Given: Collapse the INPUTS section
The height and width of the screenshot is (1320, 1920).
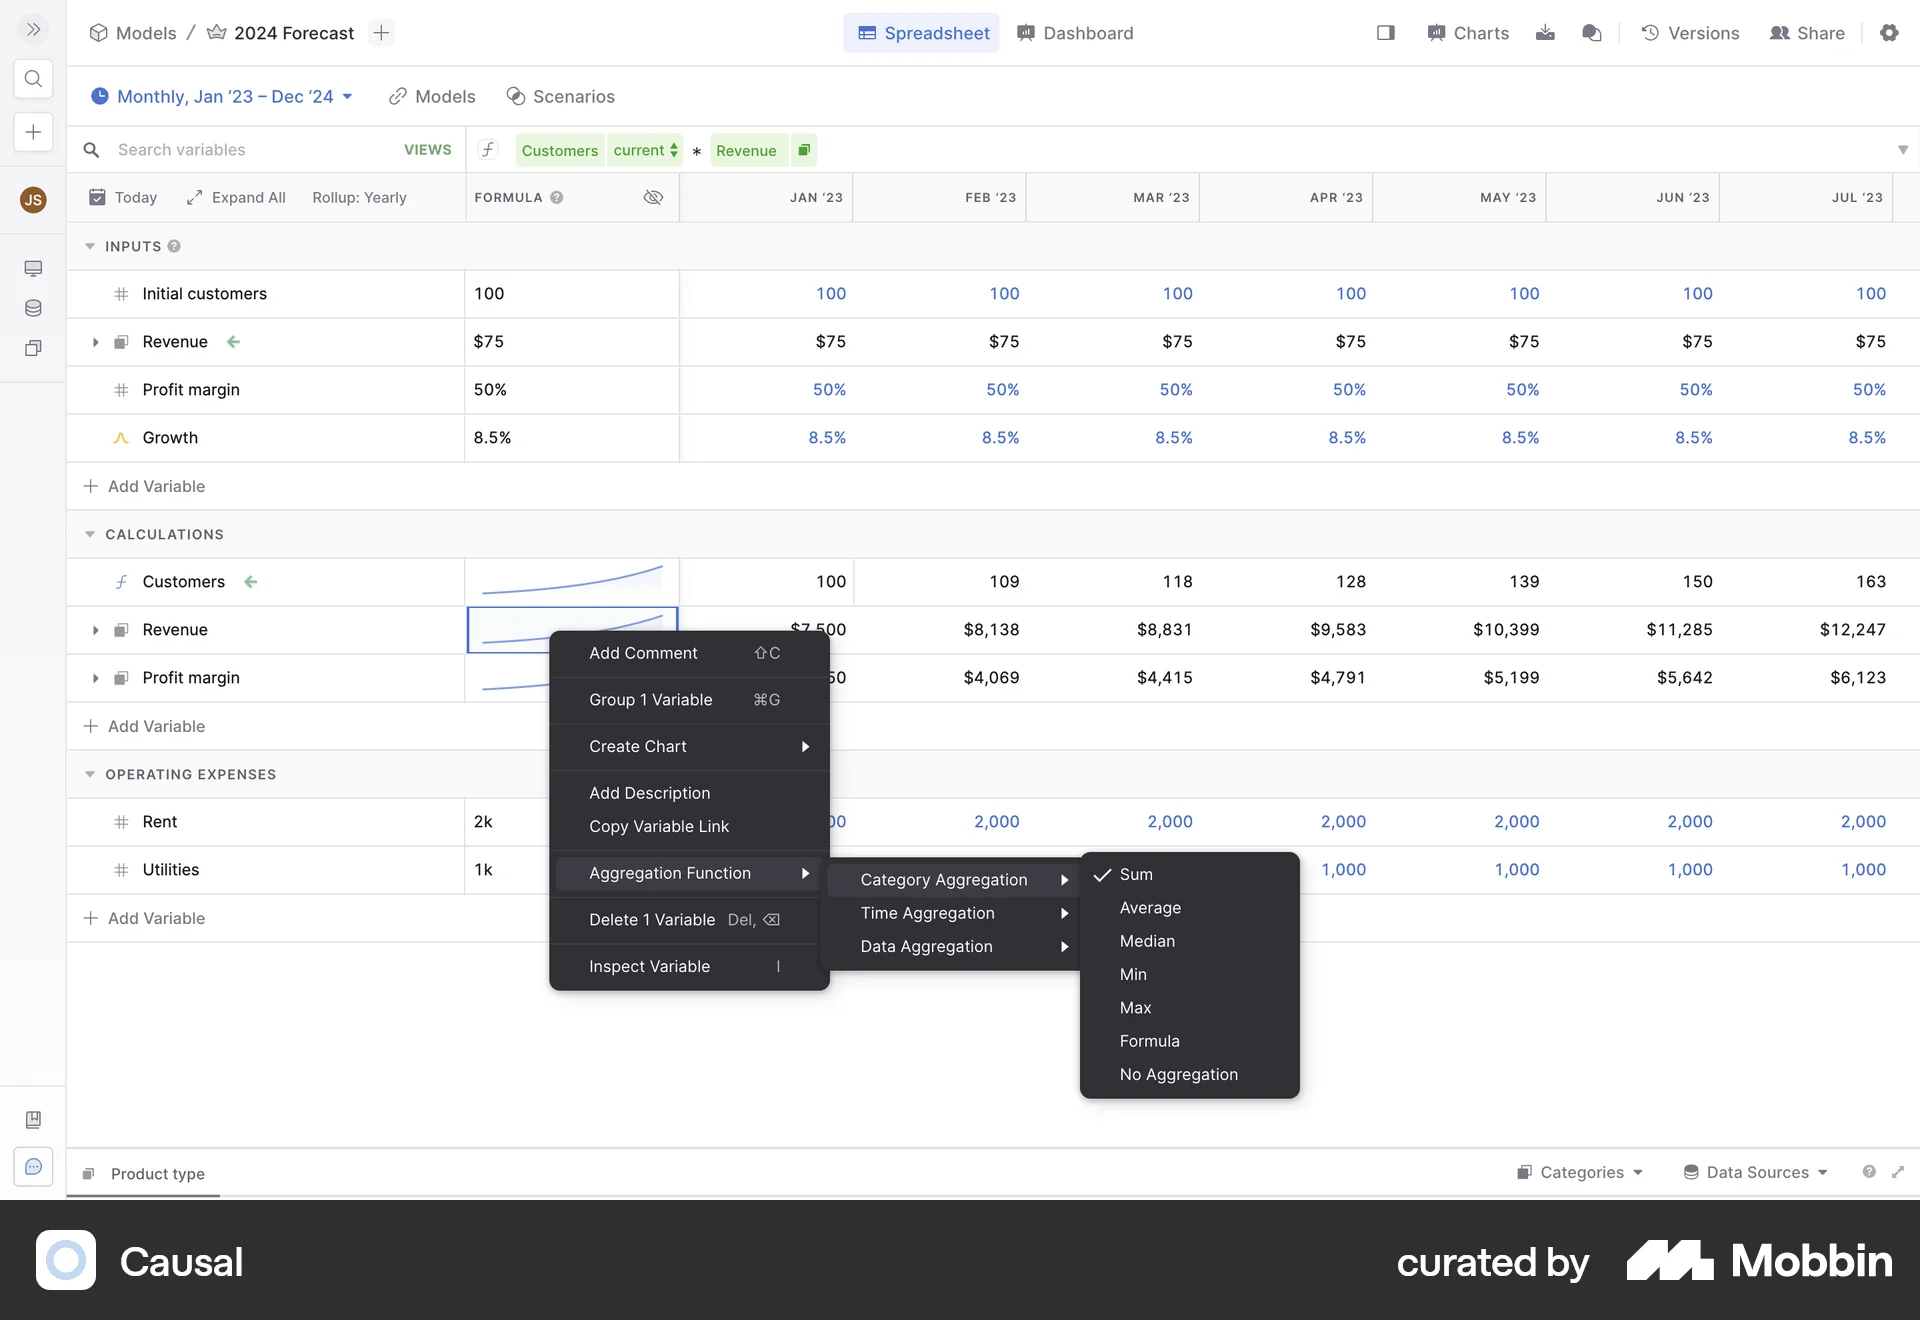Looking at the screenshot, I should click(x=90, y=246).
